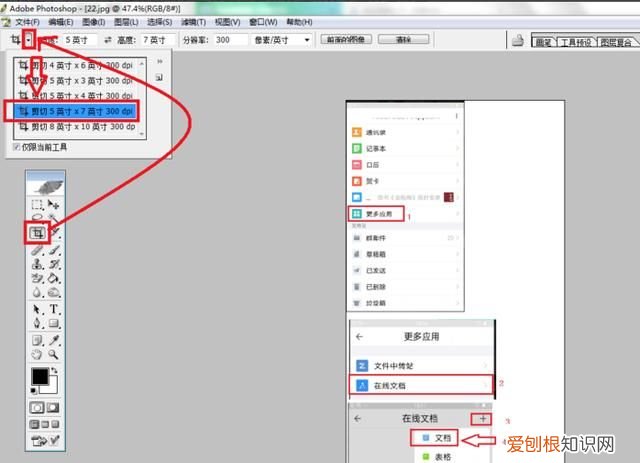Open the 图层(L) menu
This screenshot has width=640, height=463.
(126, 22)
